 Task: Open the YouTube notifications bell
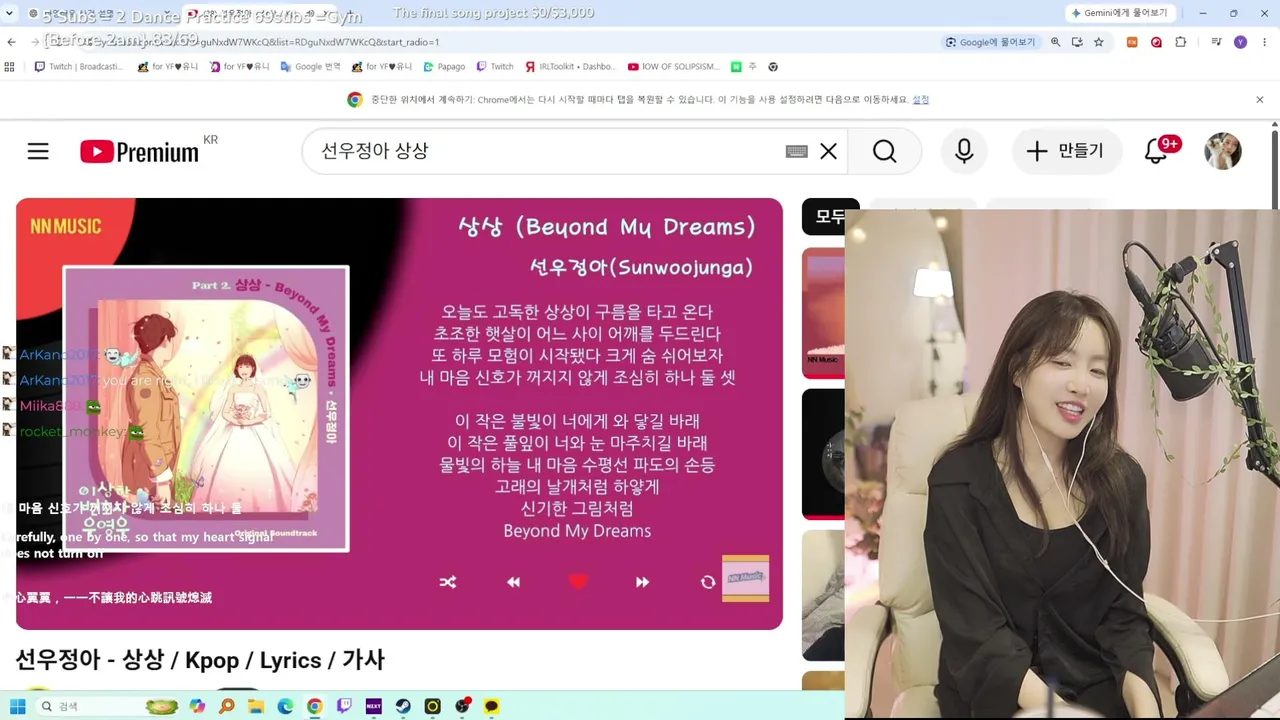tap(1156, 151)
